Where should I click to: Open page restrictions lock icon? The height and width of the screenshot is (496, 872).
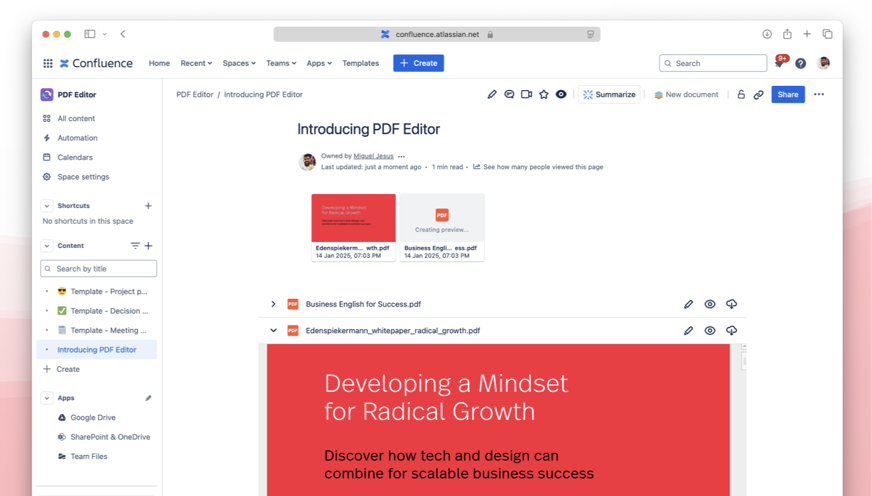741,95
